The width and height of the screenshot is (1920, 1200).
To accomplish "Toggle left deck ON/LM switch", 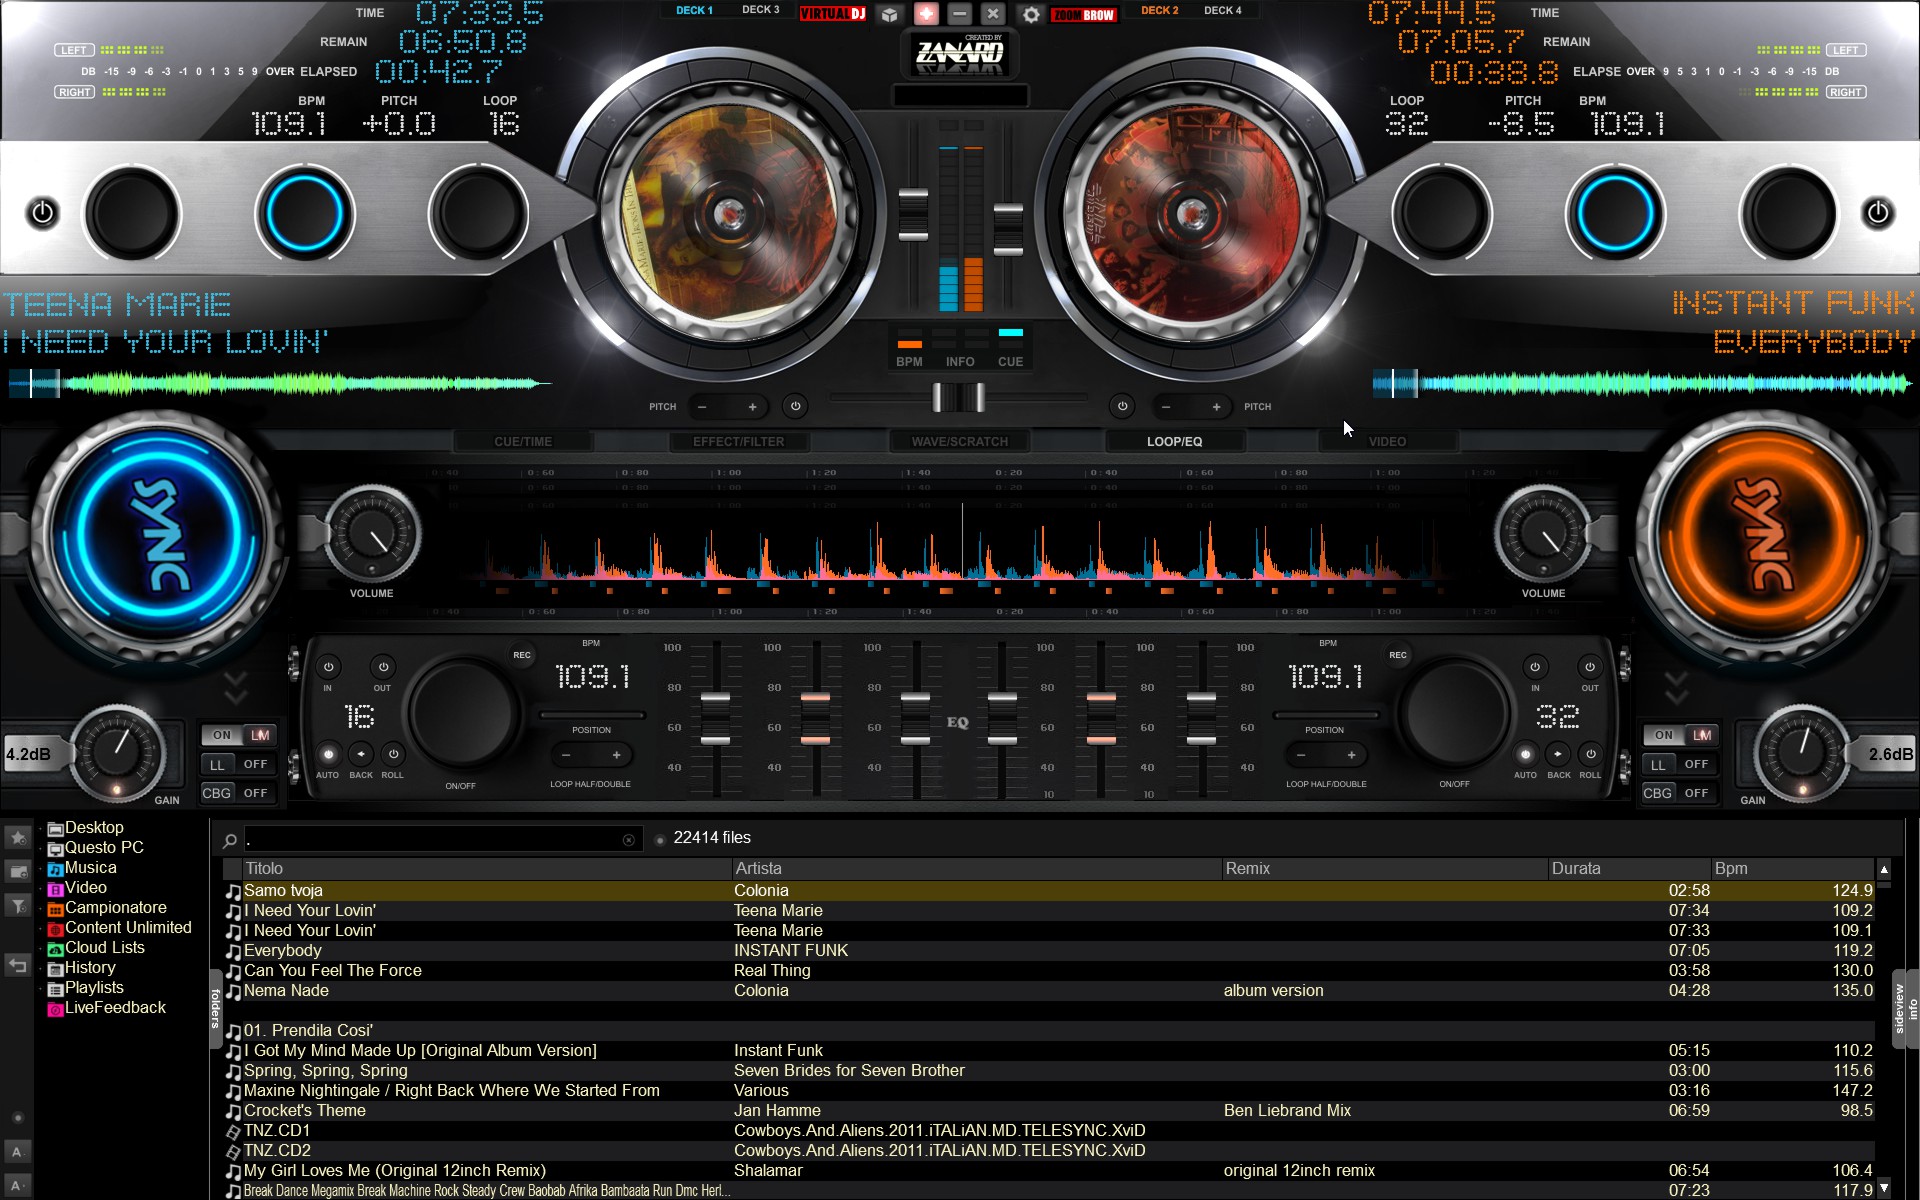I will click(240, 735).
